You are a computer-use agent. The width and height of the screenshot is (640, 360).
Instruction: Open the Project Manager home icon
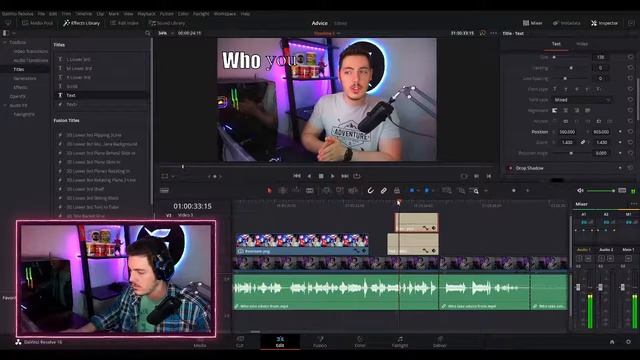[612, 342]
